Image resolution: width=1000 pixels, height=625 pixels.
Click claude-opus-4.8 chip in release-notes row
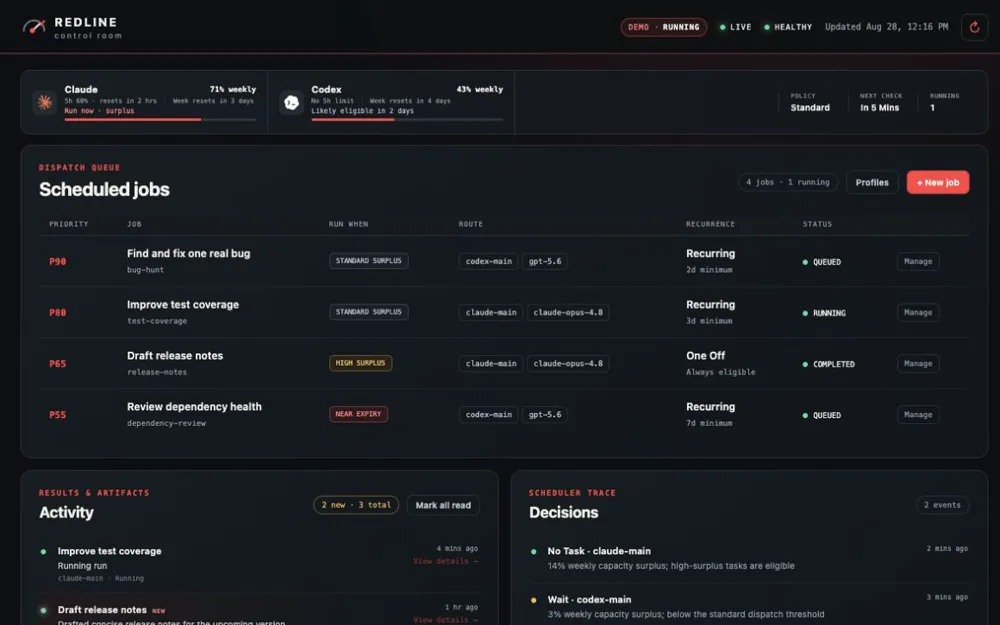coord(568,364)
